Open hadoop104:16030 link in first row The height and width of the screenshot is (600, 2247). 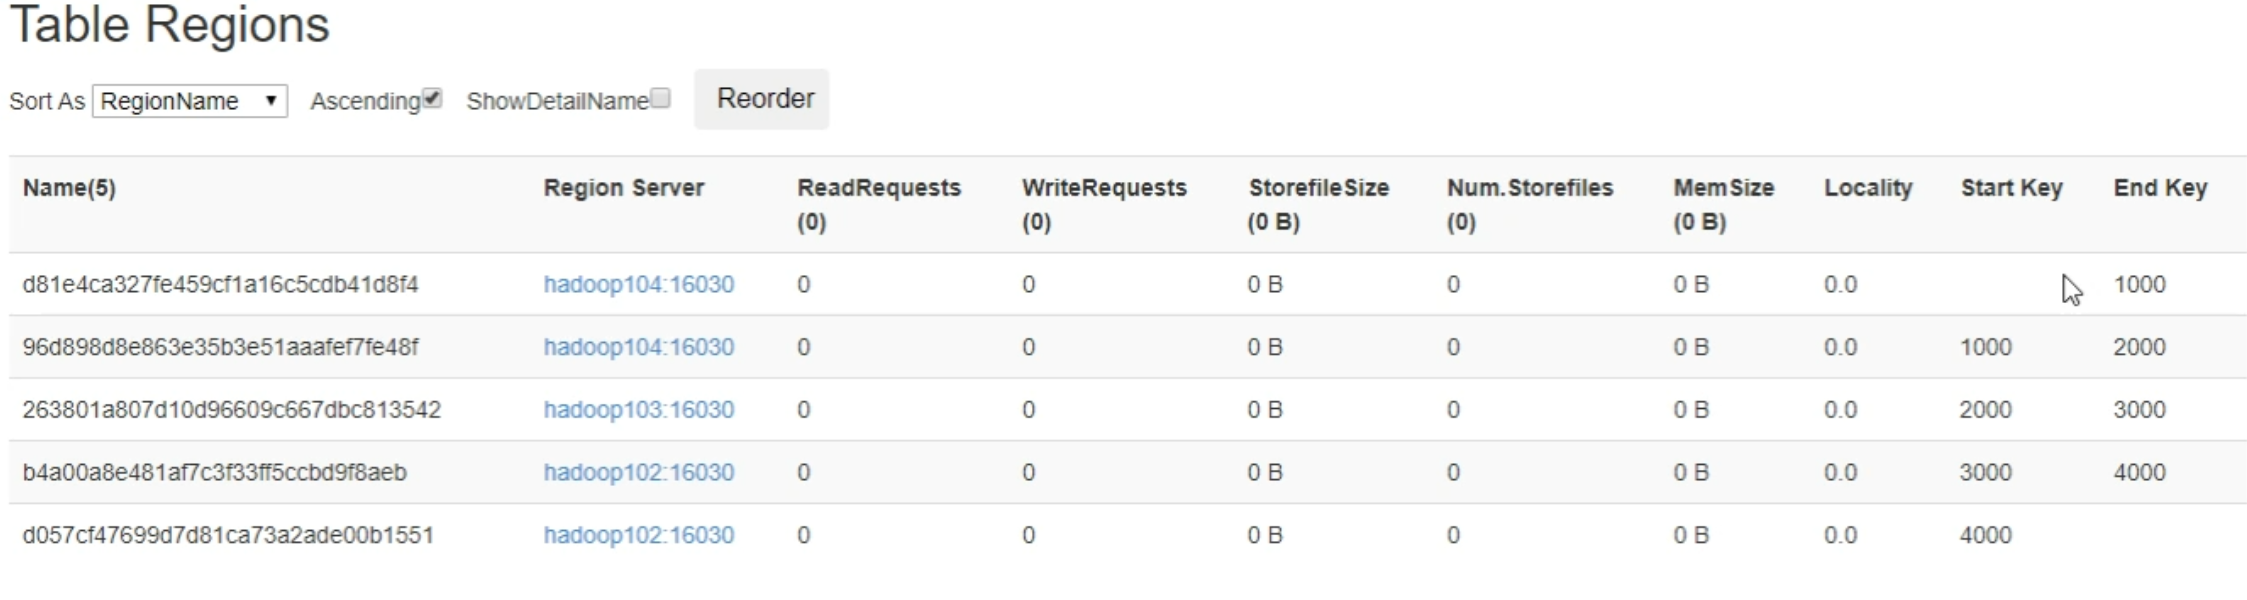(x=638, y=285)
